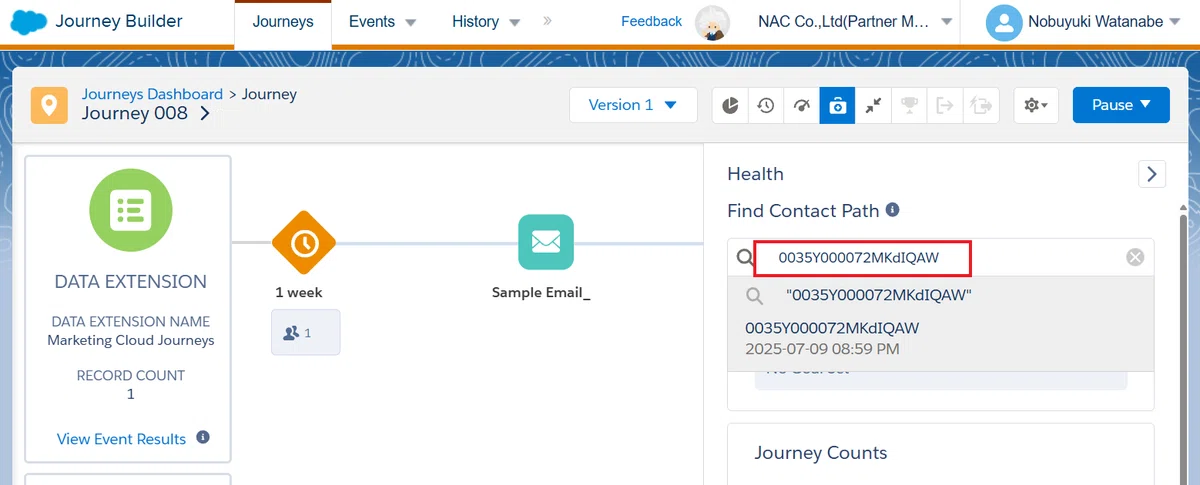Click the contact exit door-and-bolt icon
The image size is (1200, 485).
click(982, 105)
